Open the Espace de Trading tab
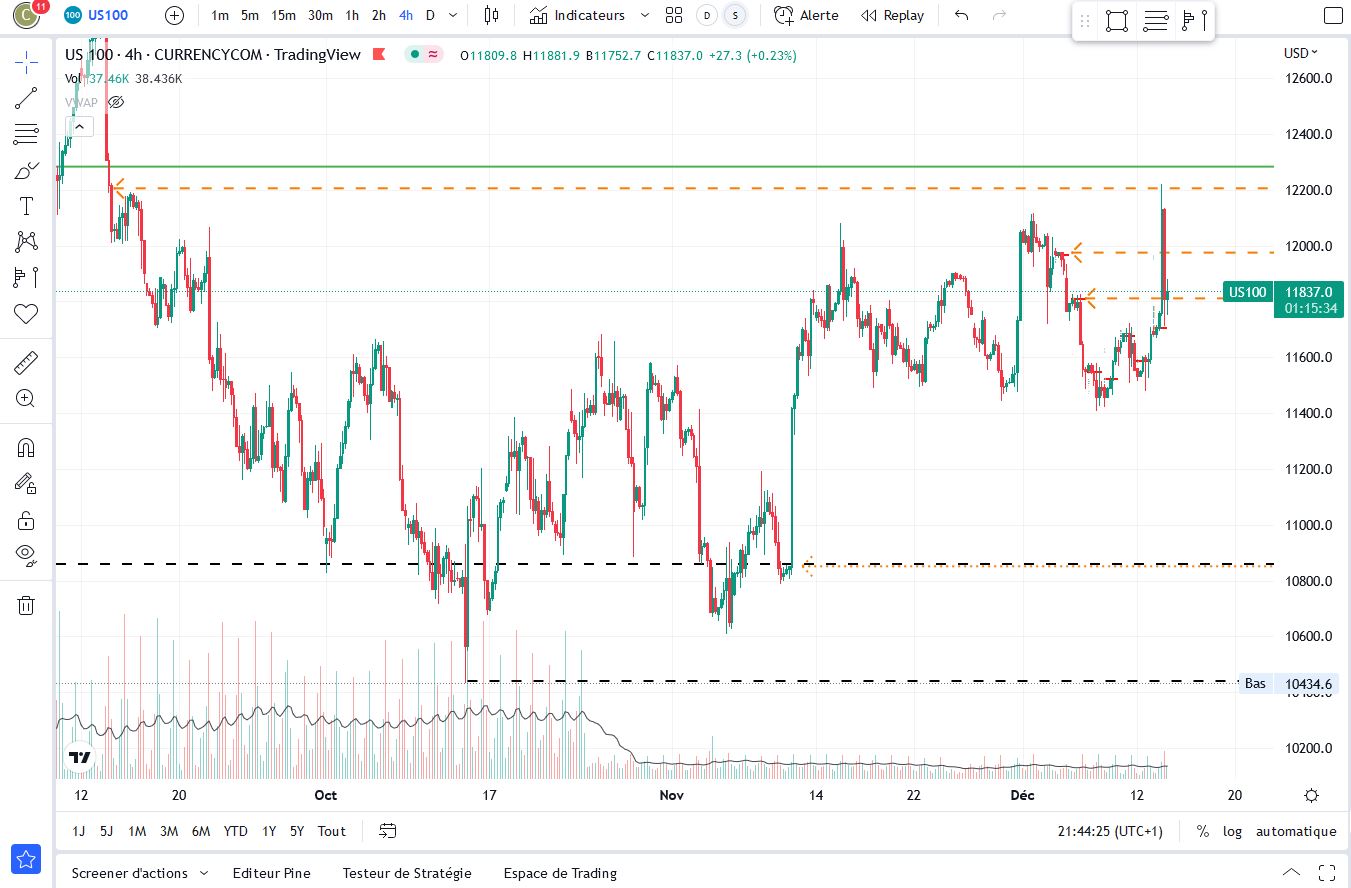 [560, 873]
